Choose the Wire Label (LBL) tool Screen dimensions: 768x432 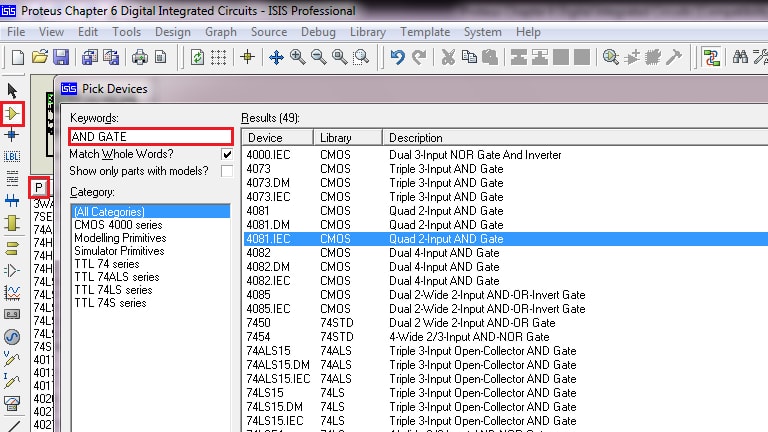click(13, 157)
